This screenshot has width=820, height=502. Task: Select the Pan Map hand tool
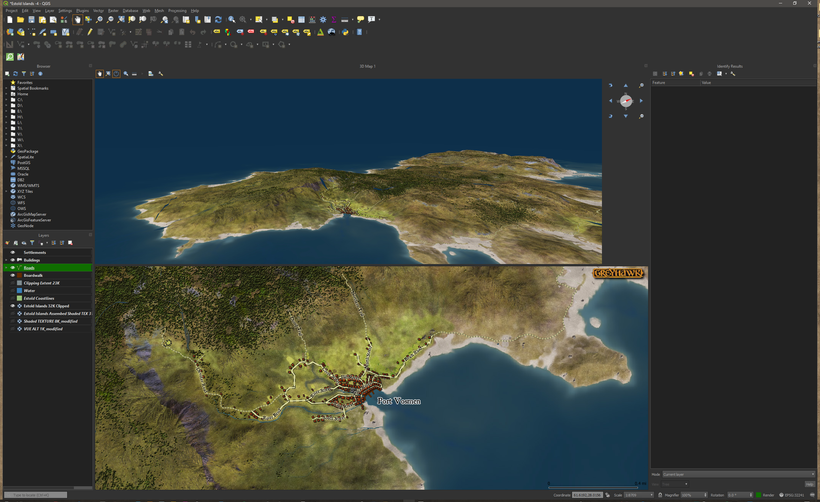click(x=76, y=19)
